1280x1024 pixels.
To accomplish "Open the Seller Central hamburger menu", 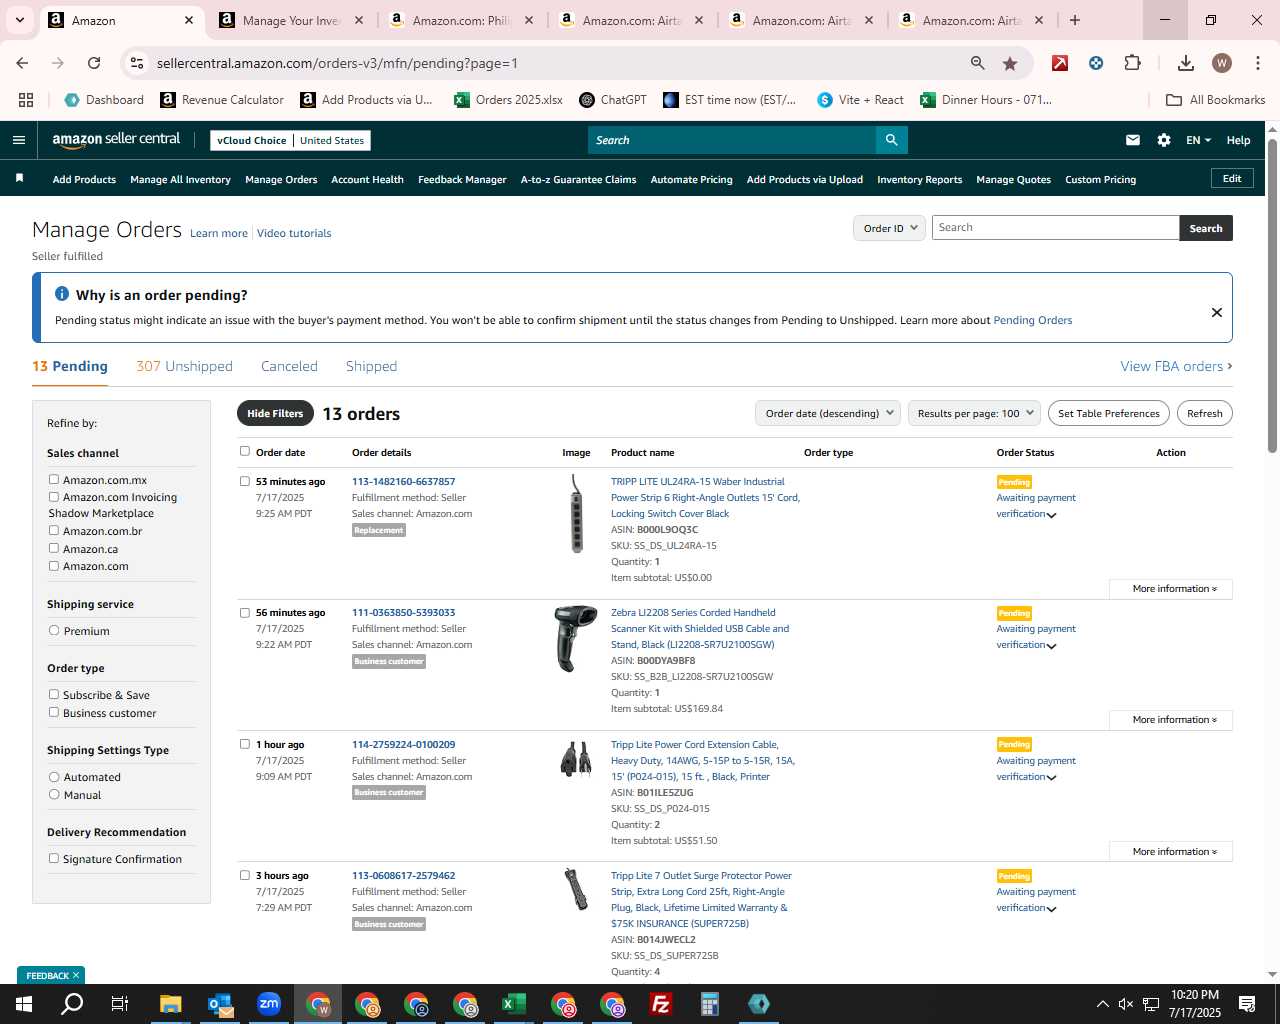I will pos(18,140).
